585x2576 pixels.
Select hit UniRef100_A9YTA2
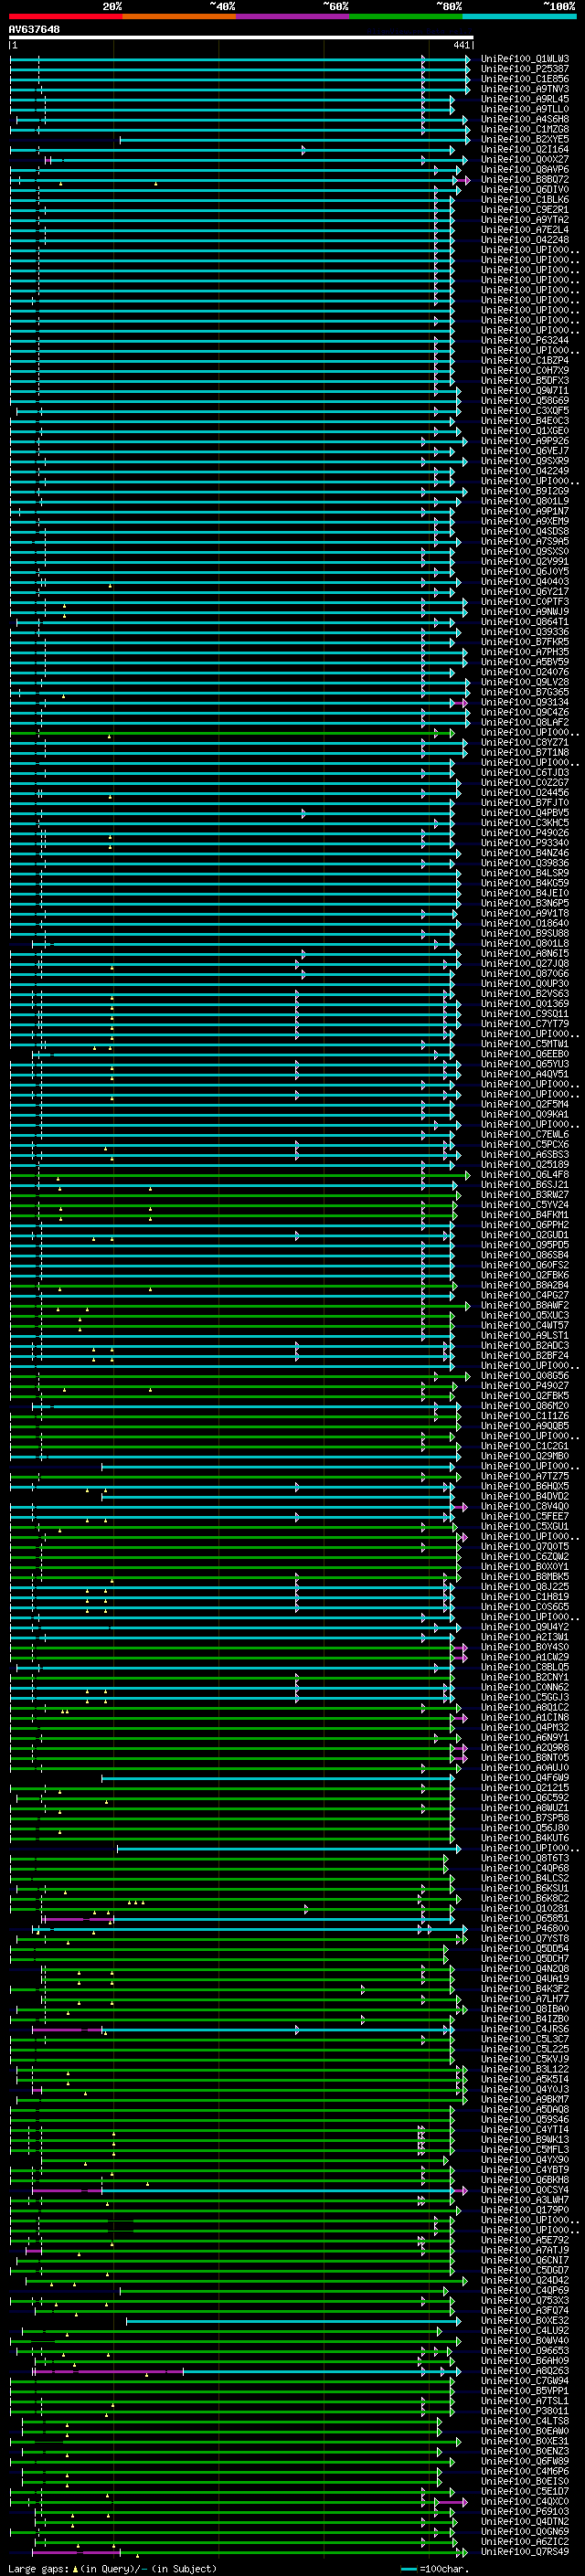(x=525, y=220)
